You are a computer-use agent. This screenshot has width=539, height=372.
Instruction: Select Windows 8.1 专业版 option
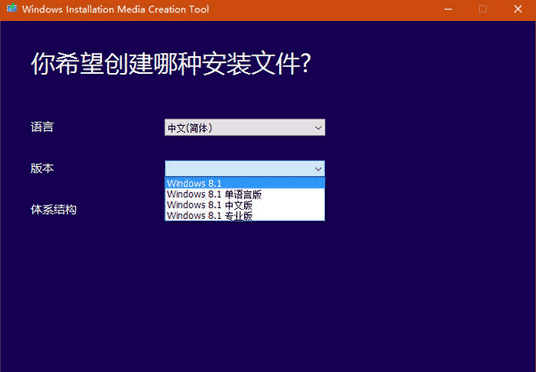click(x=245, y=215)
